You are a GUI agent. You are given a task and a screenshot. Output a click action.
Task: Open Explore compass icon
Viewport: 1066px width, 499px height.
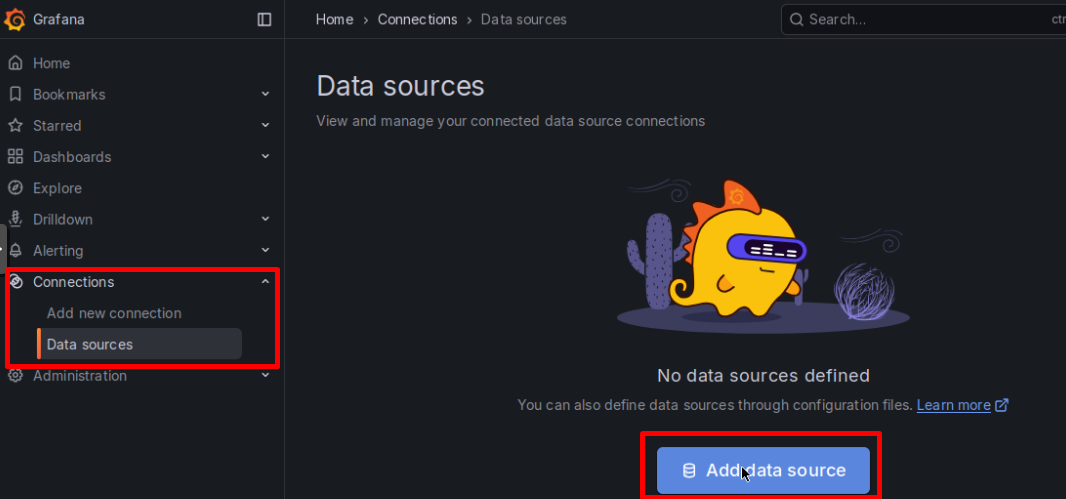click(x=15, y=188)
